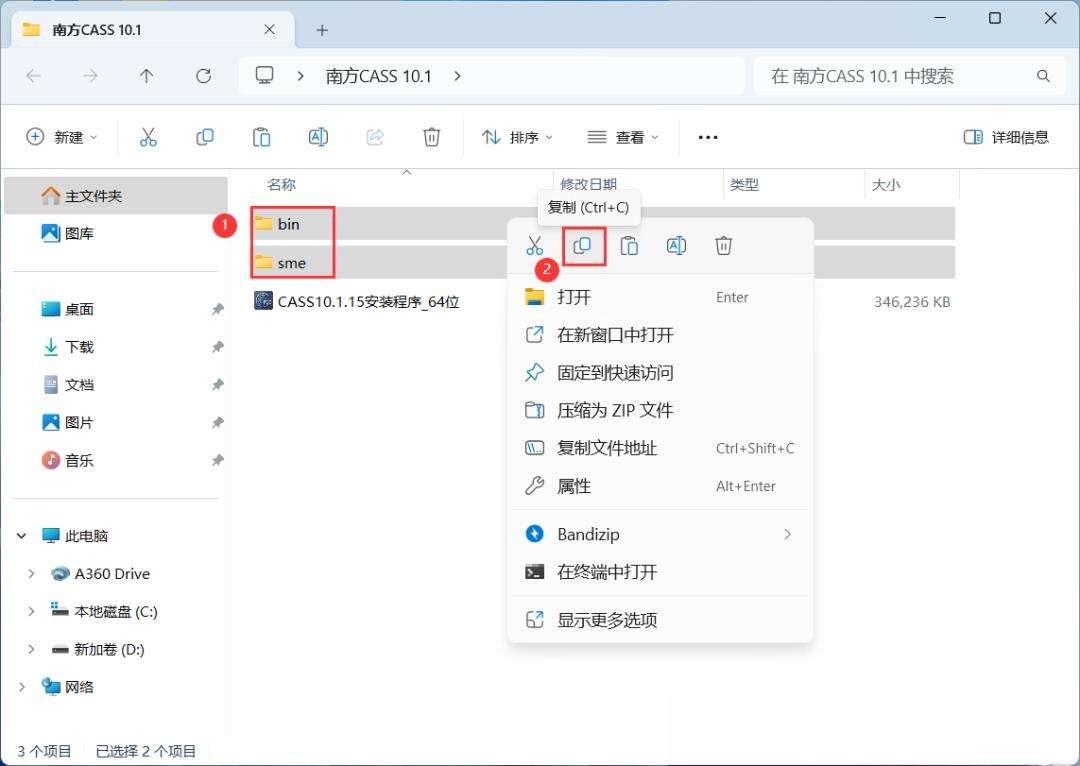
Task: Open Bandizip submenu
Action: (660, 534)
